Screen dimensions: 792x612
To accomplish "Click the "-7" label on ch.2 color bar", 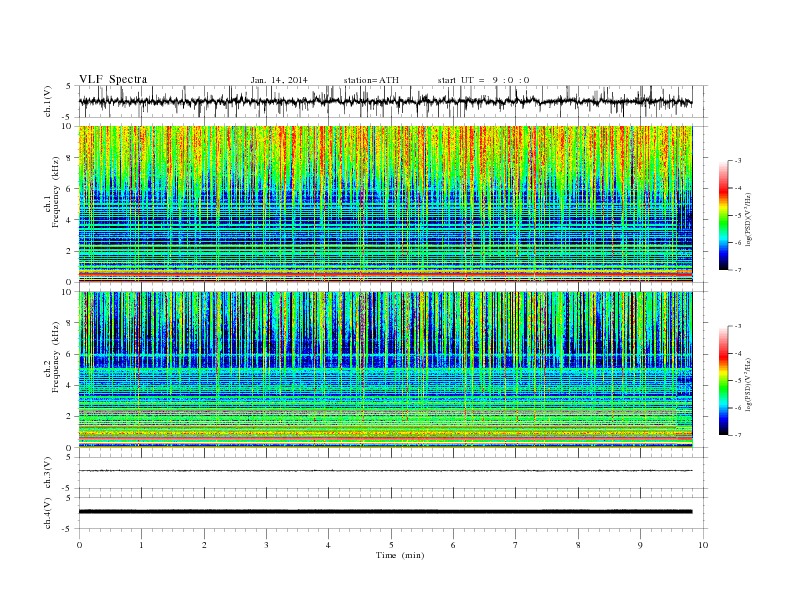I will 737,435.
